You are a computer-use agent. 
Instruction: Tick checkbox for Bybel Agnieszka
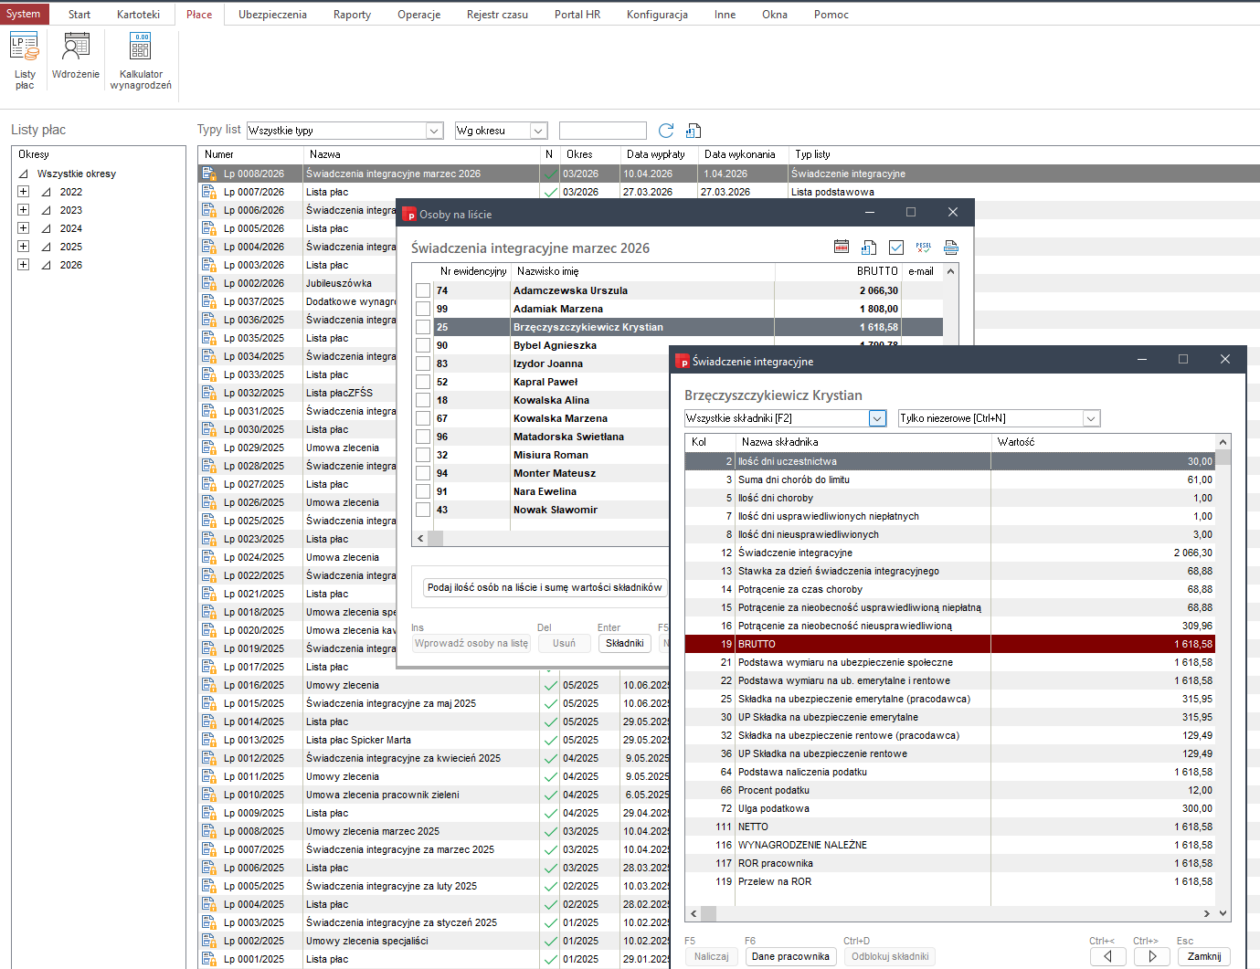pos(423,345)
